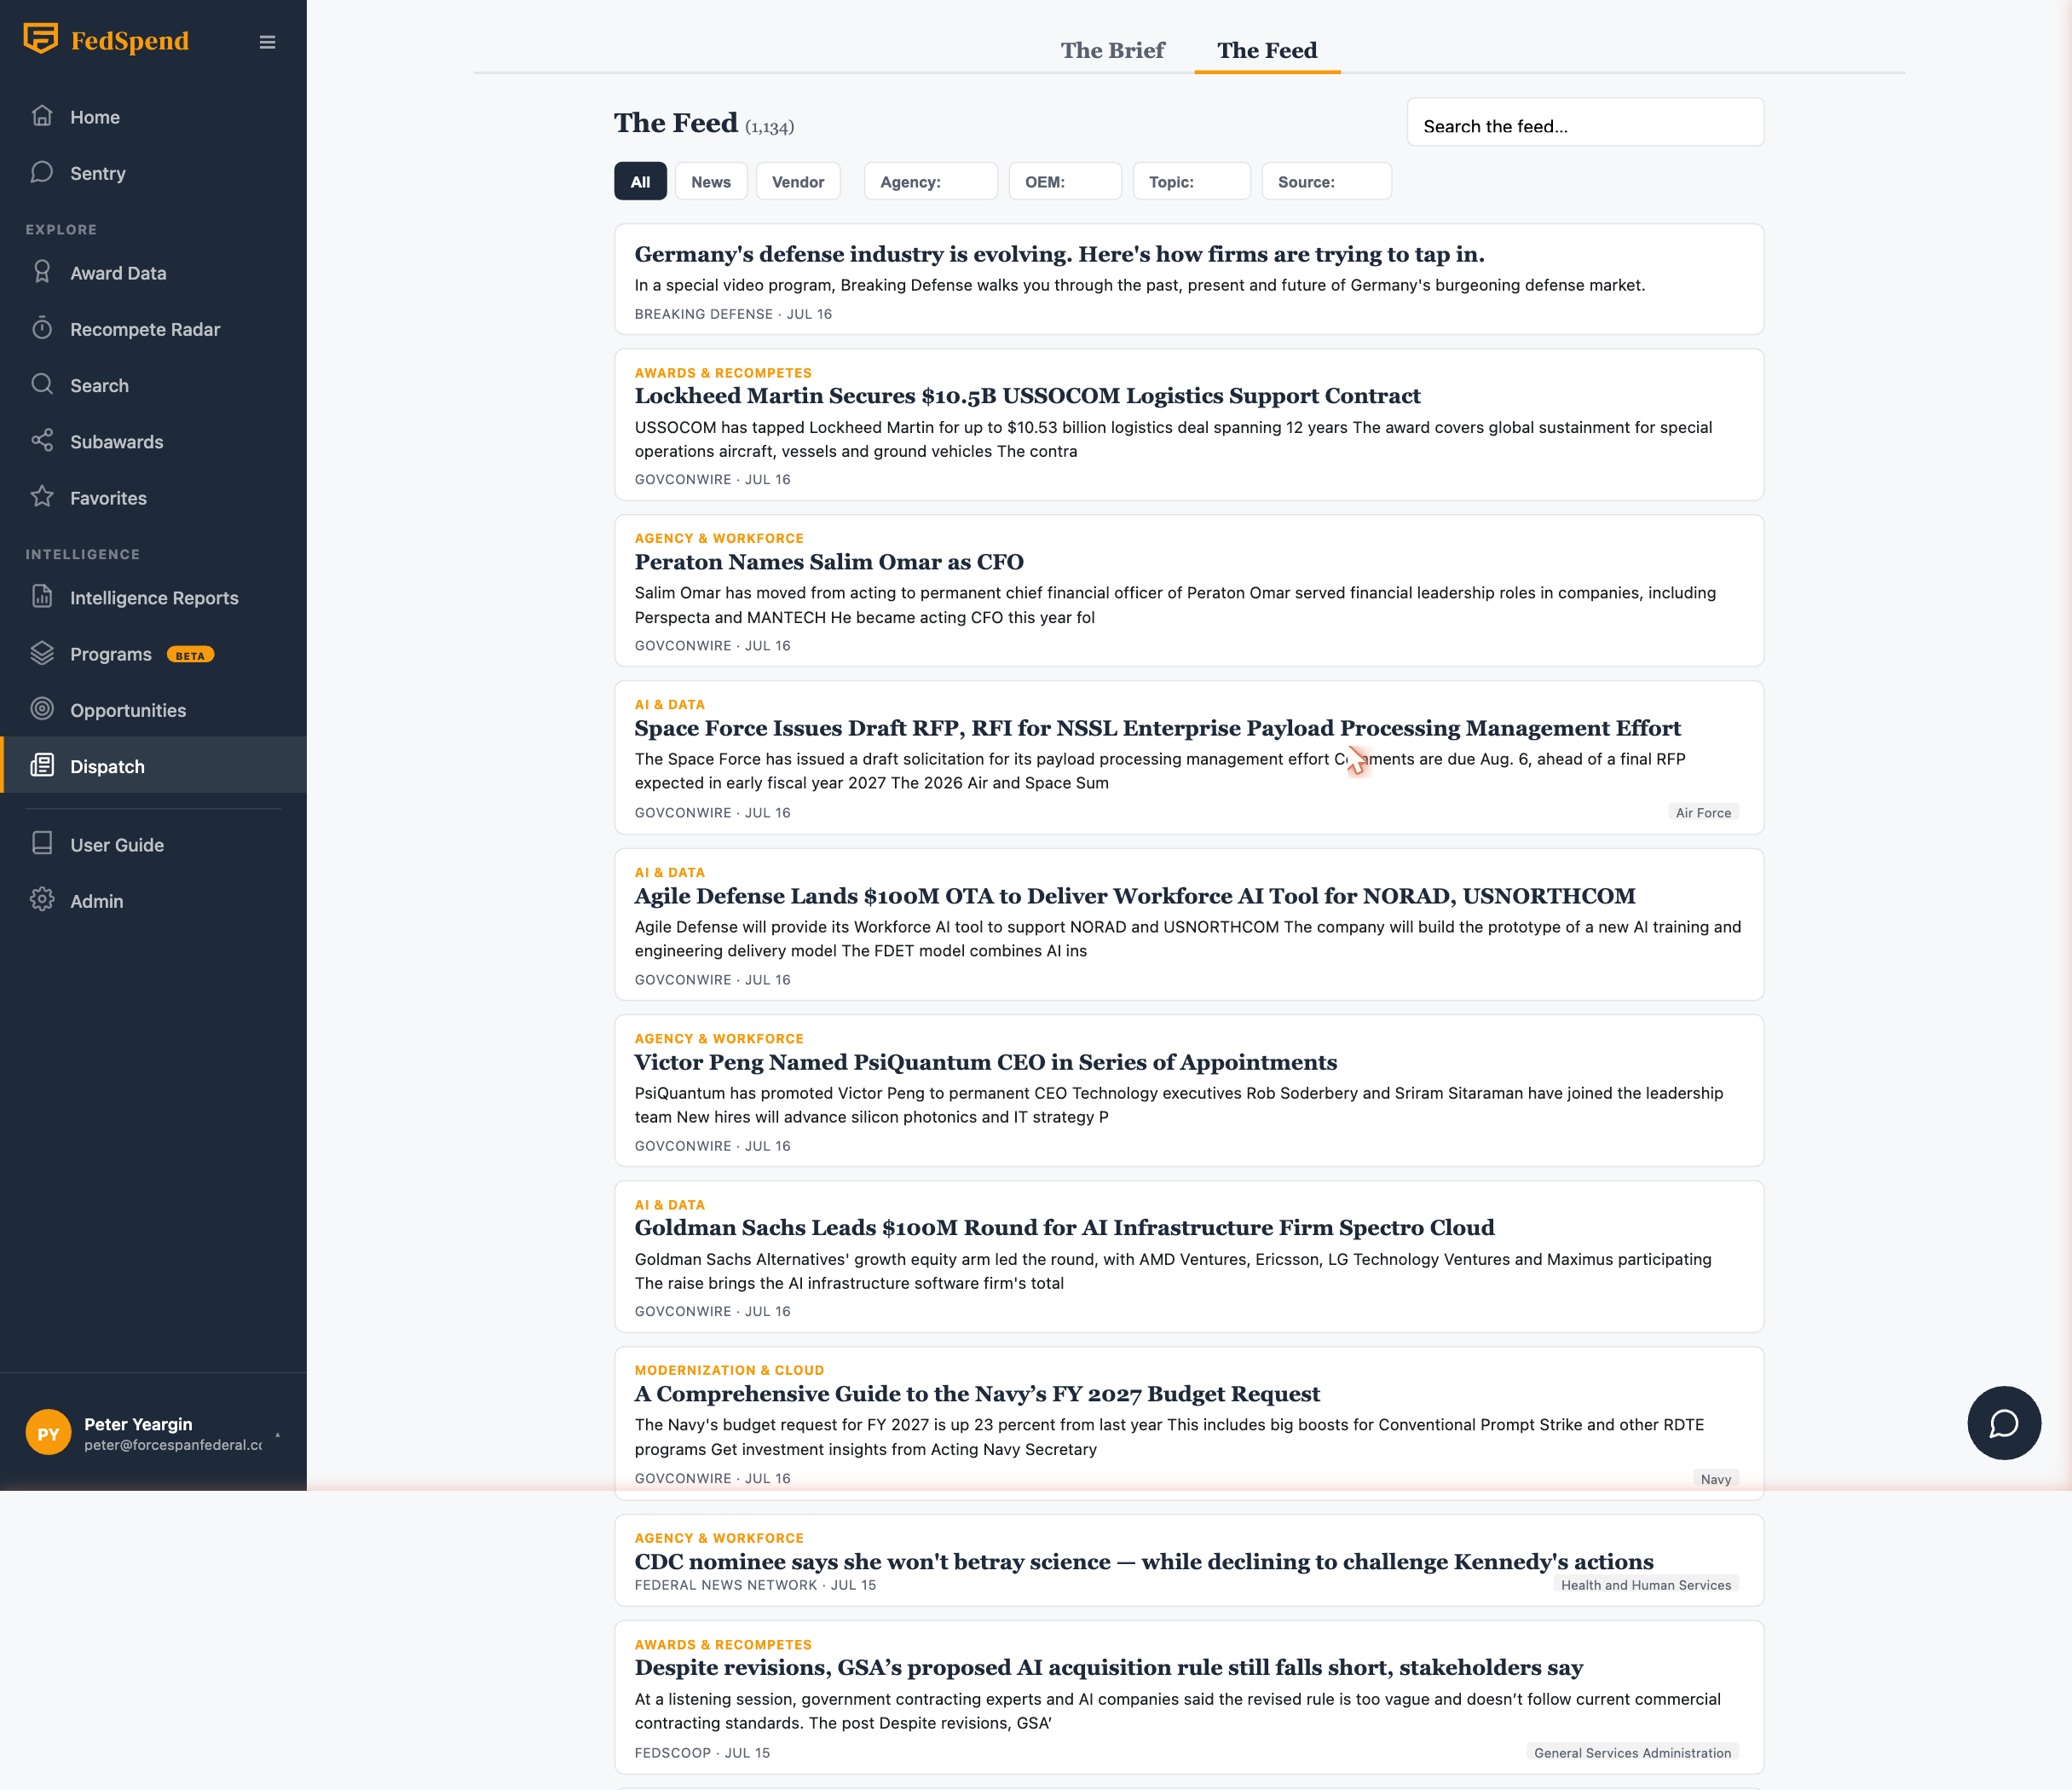Open the Source filter dropdown

pos(1326,181)
